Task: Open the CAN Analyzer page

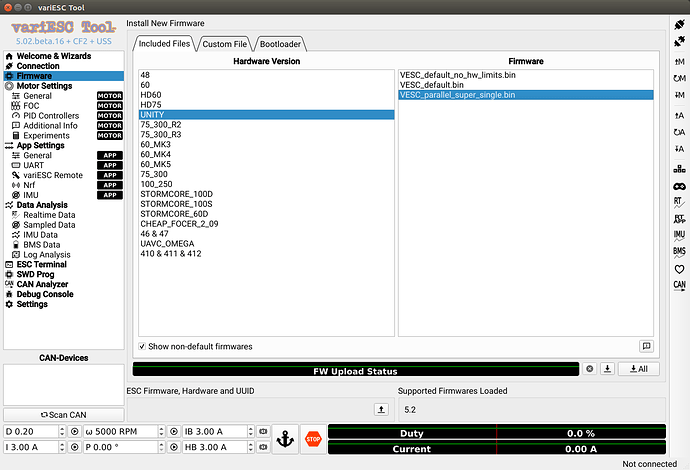Action: click(x=42, y=284)
